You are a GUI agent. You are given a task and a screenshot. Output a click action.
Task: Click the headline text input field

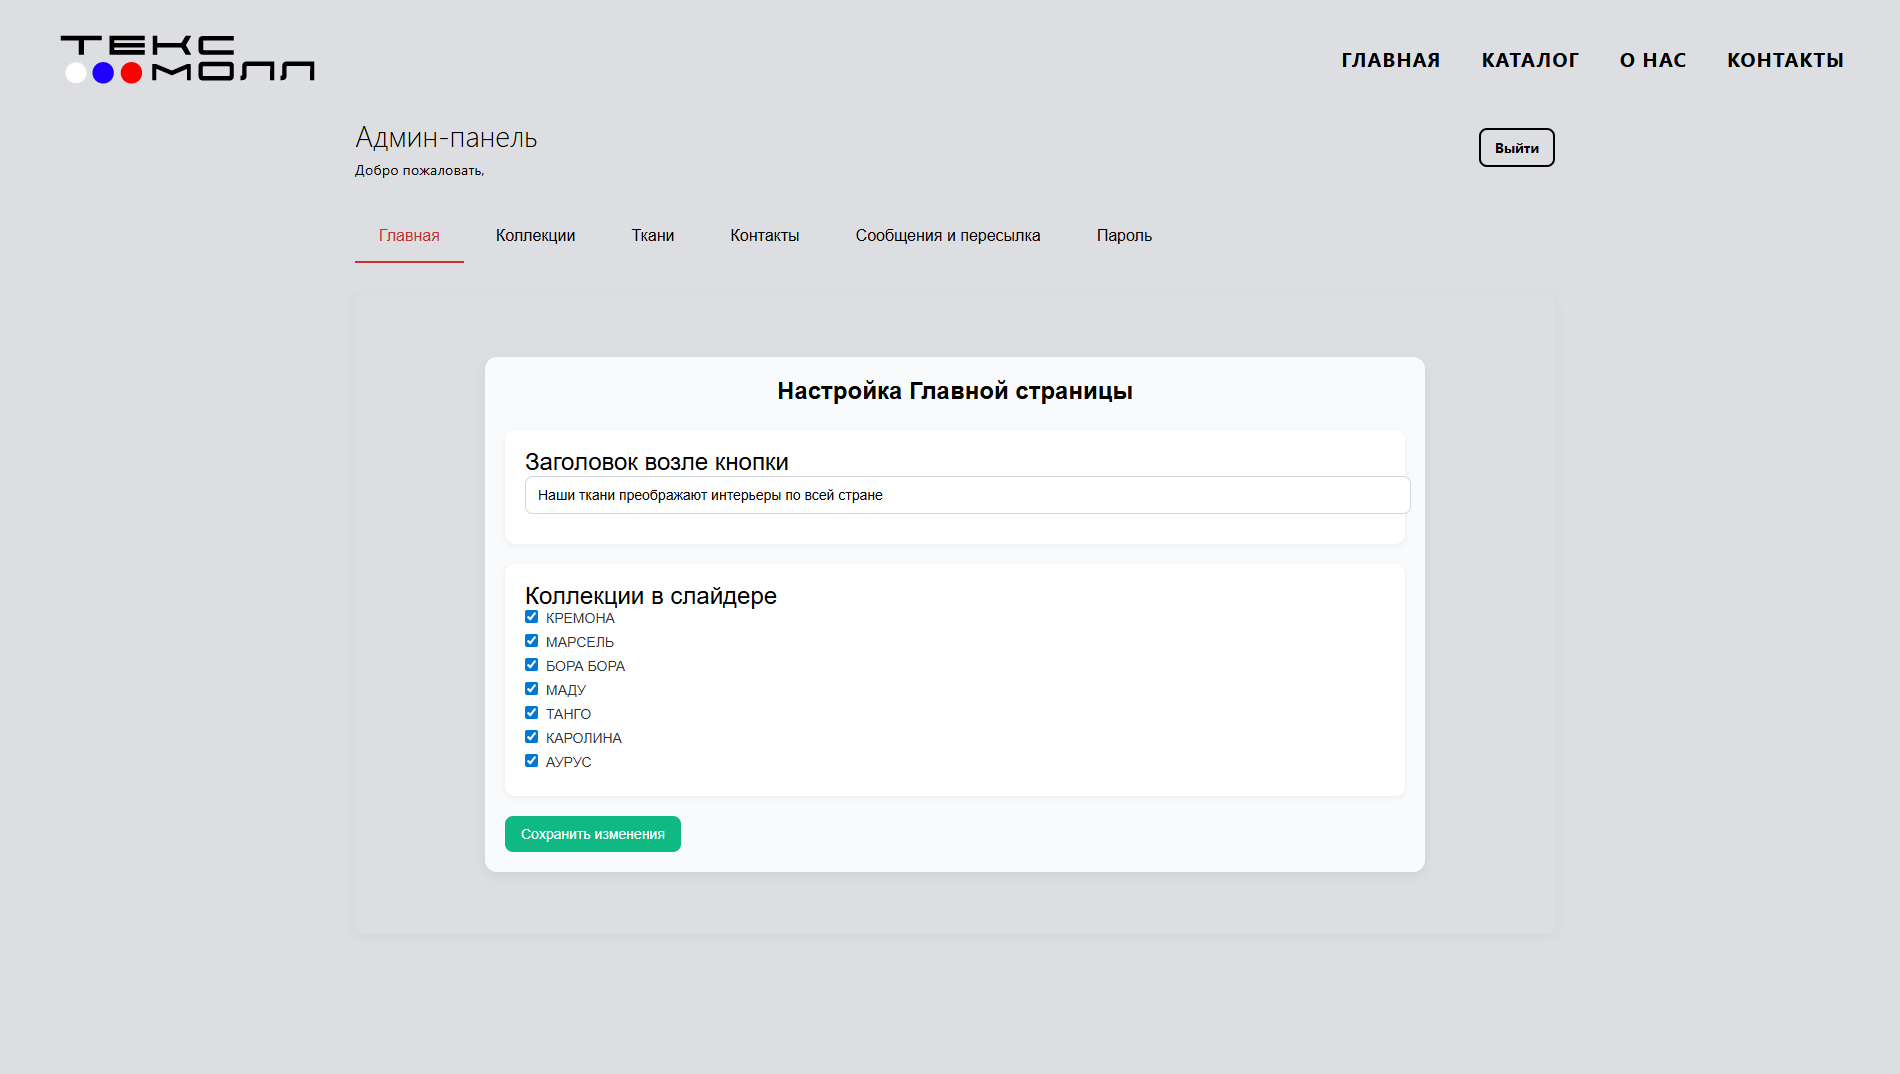click(x=966, y=494)
